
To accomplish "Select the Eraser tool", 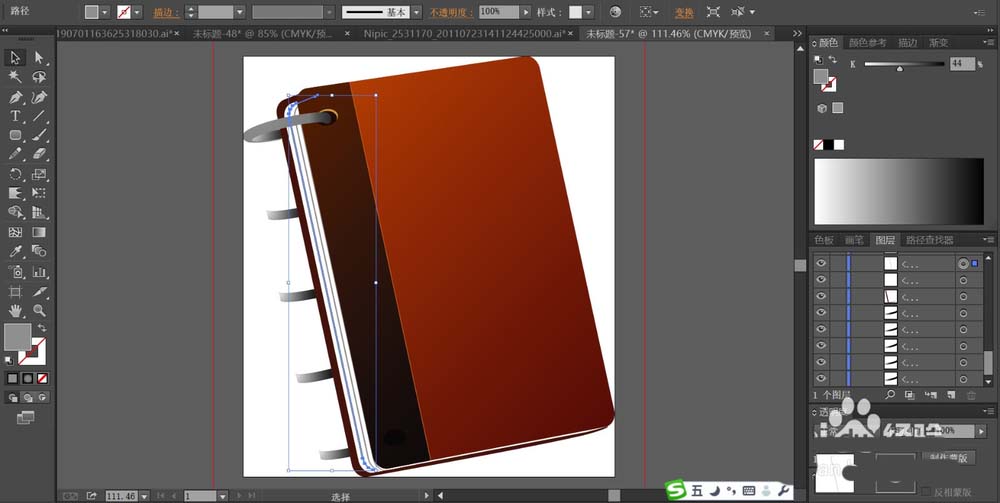I will 40,154.
